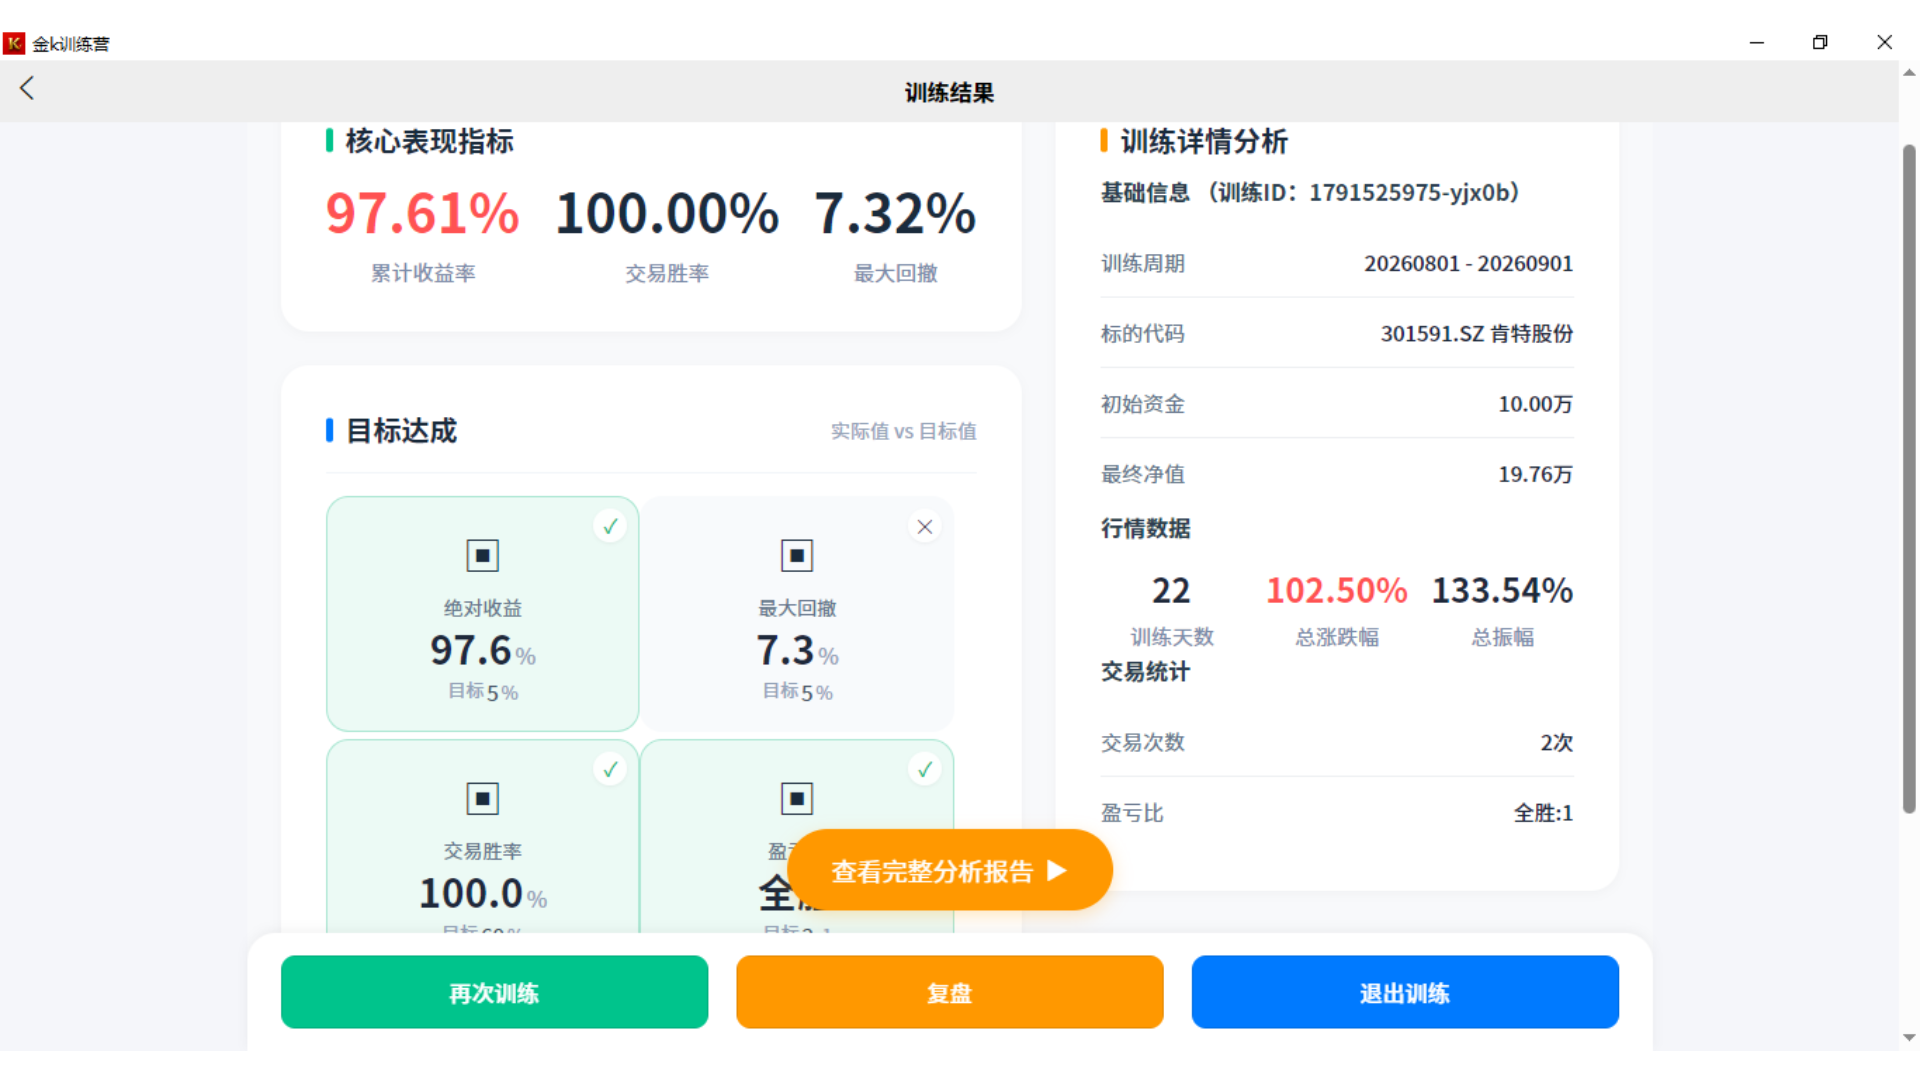Open the full analysis report 查看完整分析报告
This screenshot has height=1080, width=1920.
pos(950,870)
